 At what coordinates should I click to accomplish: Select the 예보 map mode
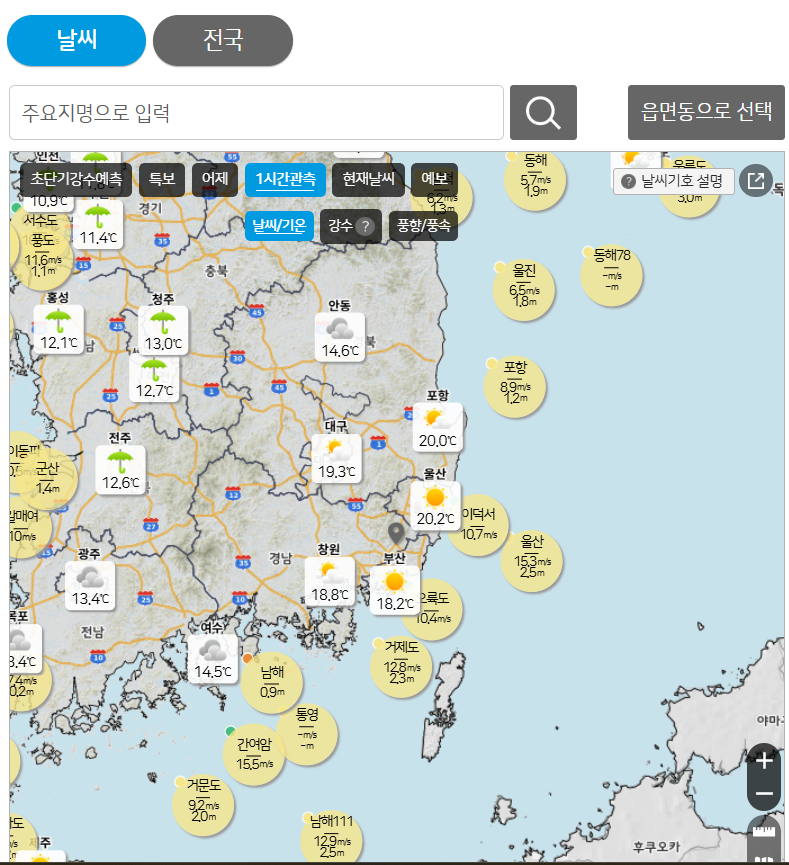[x=434, y=179]
